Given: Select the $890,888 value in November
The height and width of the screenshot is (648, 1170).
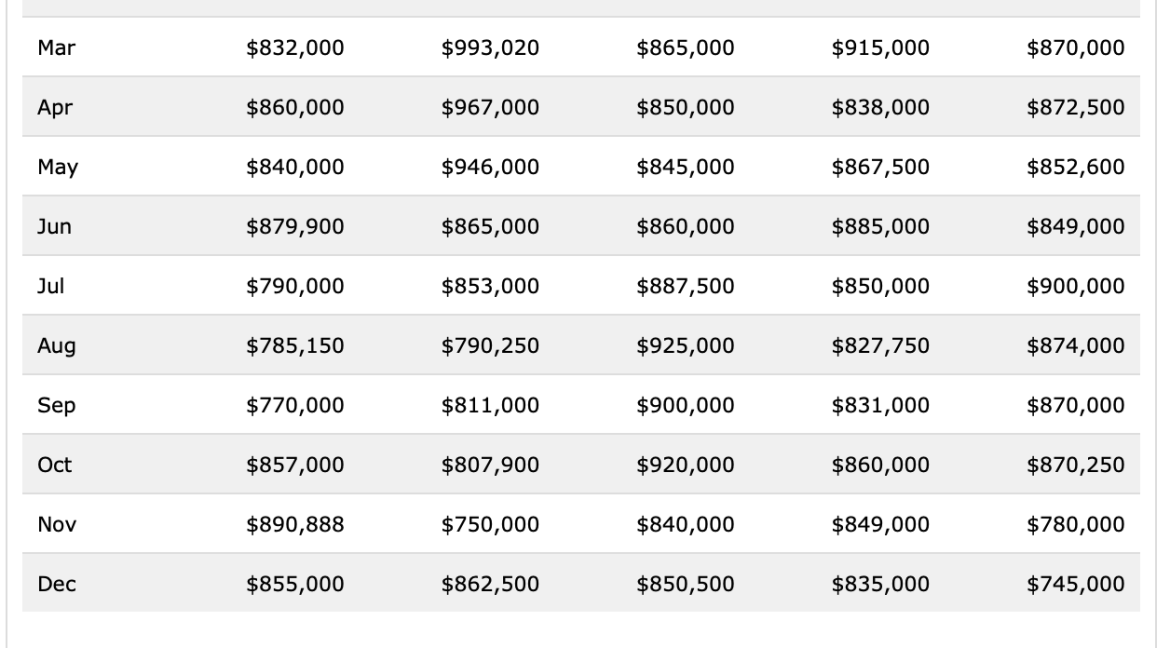Looking at the screenshot, I should click(296, 524).
